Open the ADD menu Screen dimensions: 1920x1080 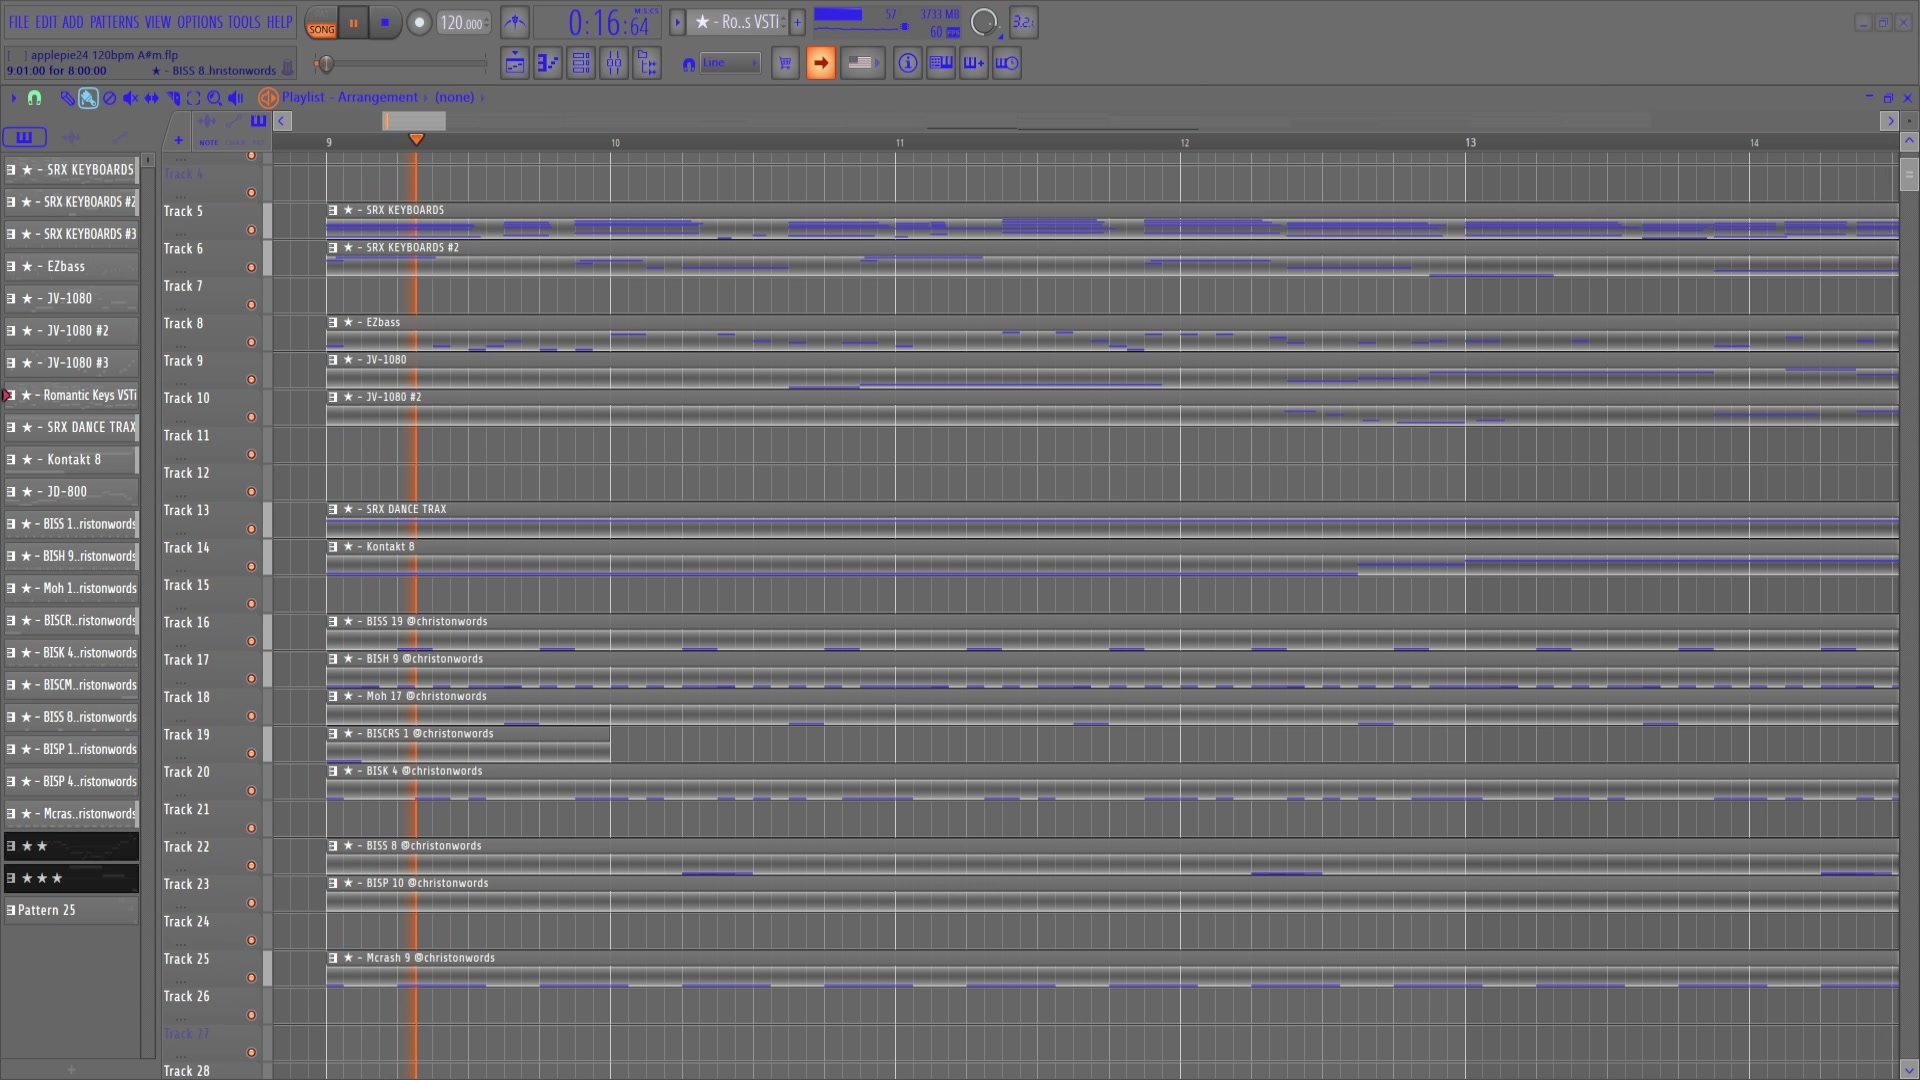pyautogui.click(x=73, y=22)
